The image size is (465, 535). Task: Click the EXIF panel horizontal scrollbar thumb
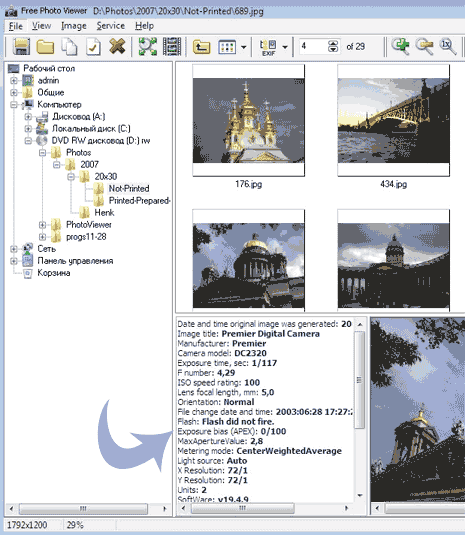point(242,508)
